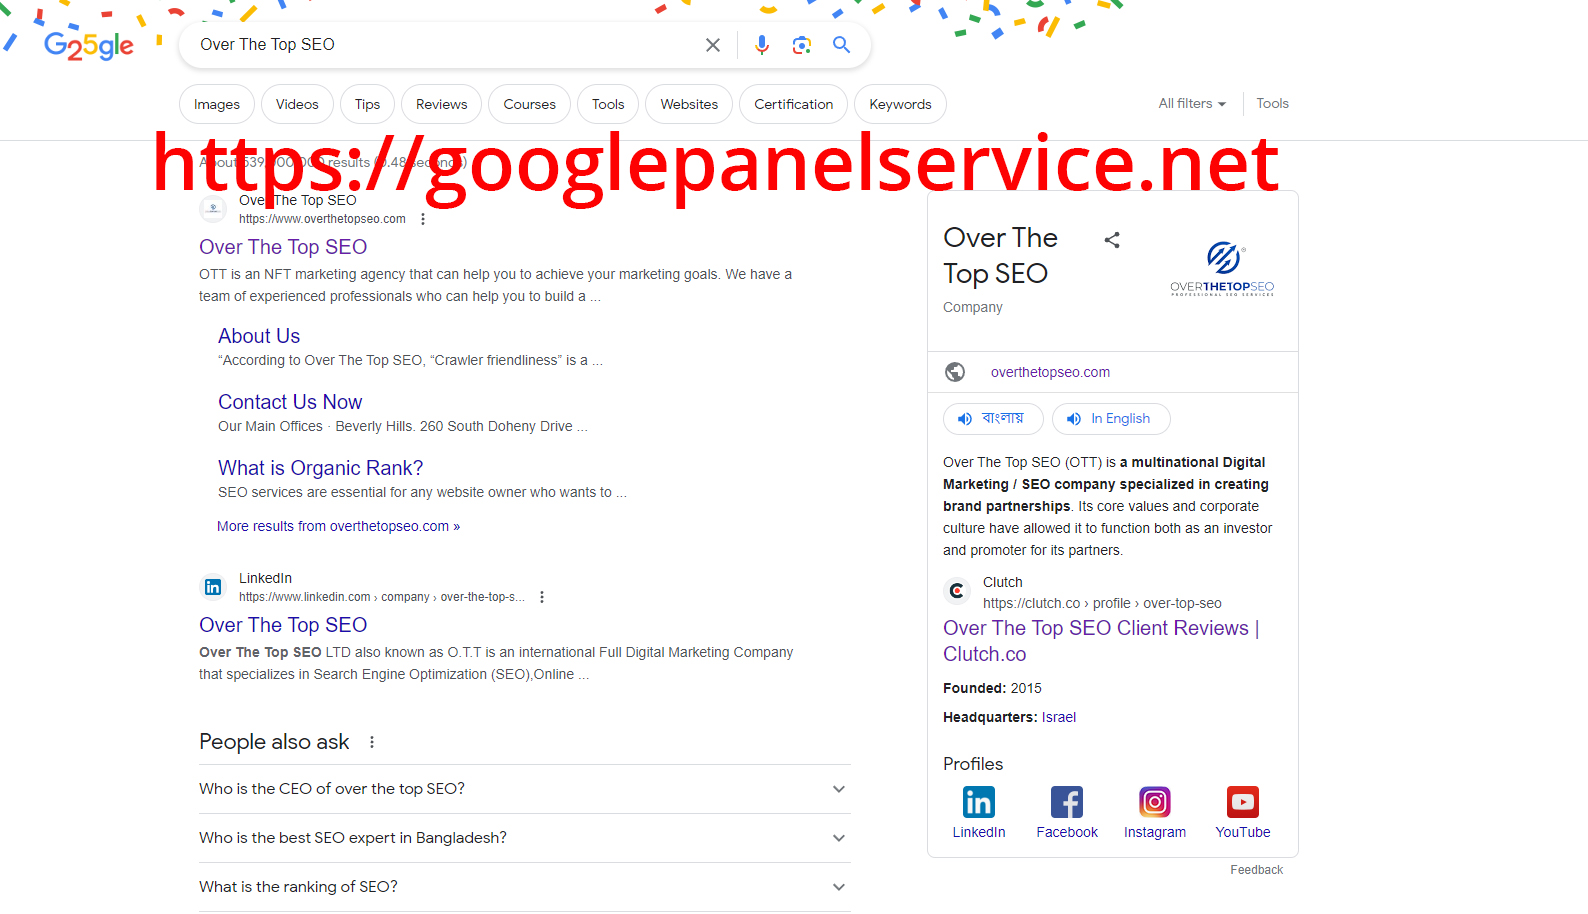The height and width of the screenshot is (914, 1588).
Task: Click the Clutch favicon icon
Action: (957, 591)
